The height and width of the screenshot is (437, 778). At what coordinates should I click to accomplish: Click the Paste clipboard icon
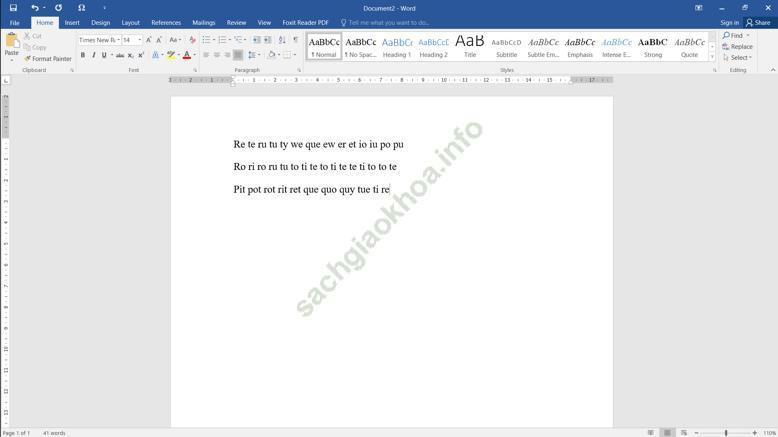coord(11,42)
